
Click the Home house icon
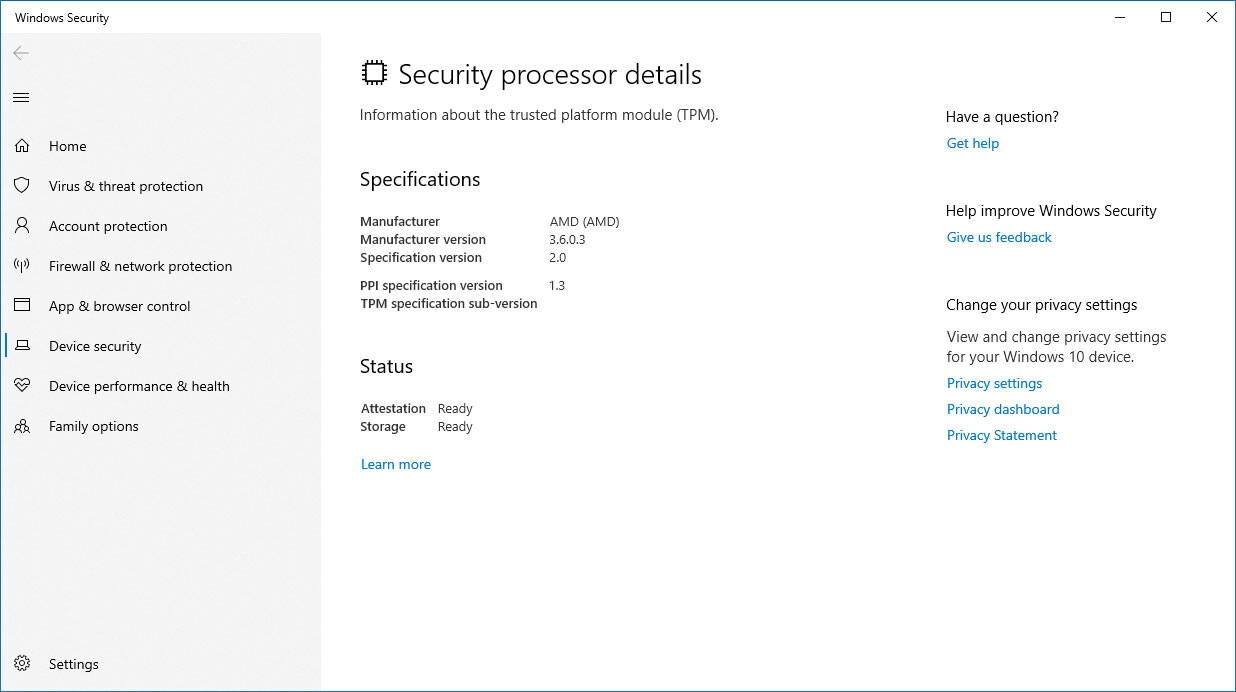21,146
